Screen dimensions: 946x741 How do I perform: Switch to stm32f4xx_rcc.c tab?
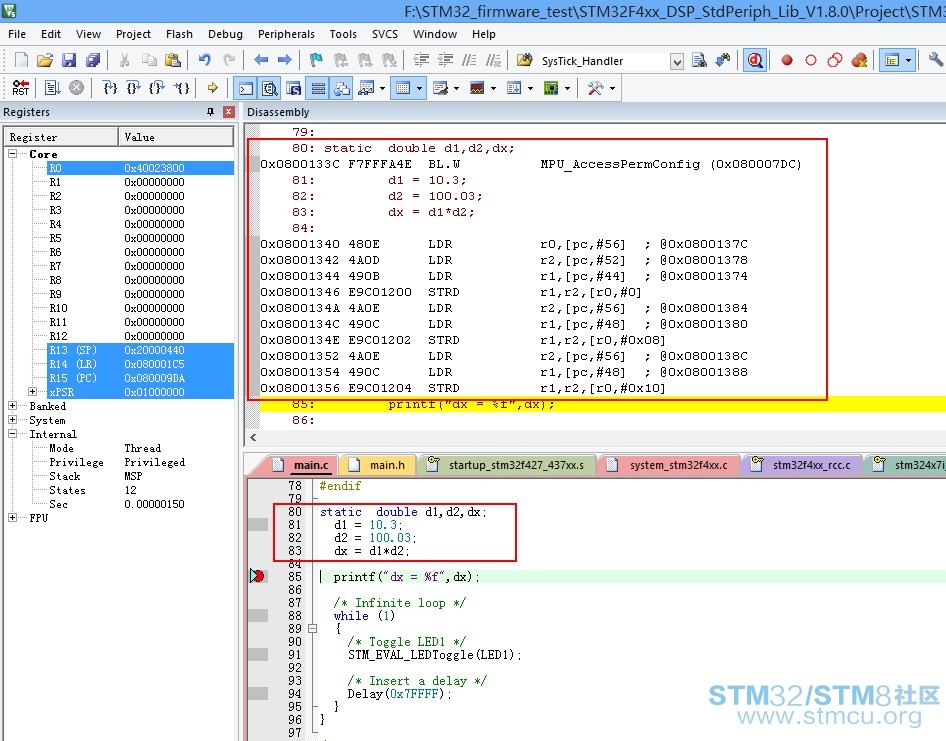[802, 465]
